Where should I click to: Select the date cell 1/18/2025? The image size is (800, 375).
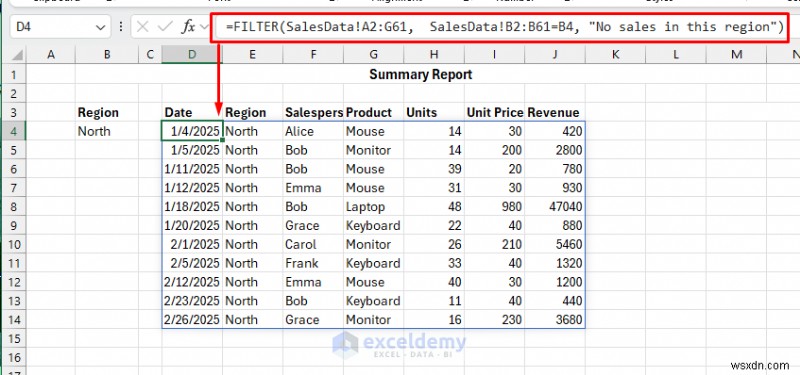(x=192, y=207)
